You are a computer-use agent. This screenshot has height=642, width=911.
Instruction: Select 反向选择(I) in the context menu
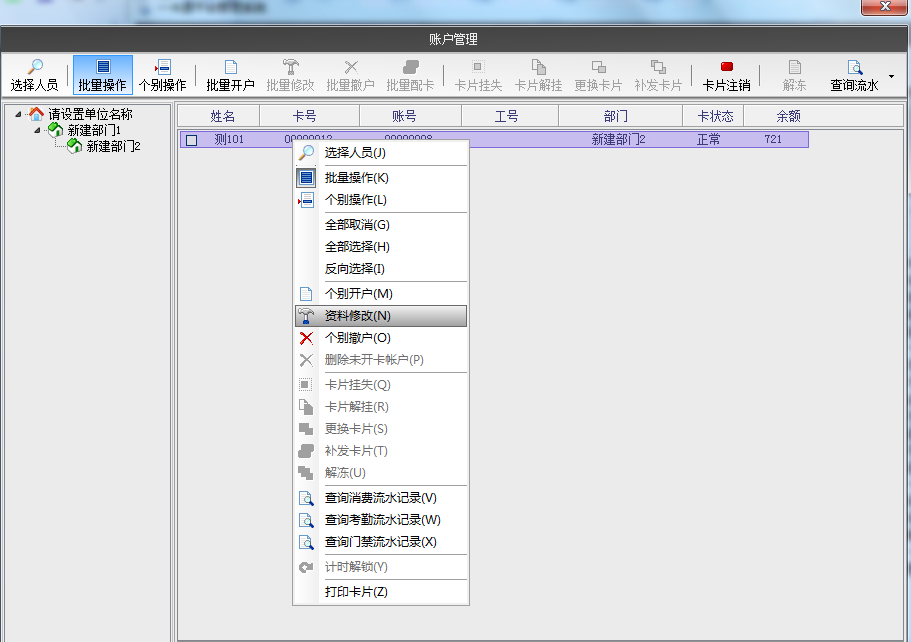click(x=354, y=269)
